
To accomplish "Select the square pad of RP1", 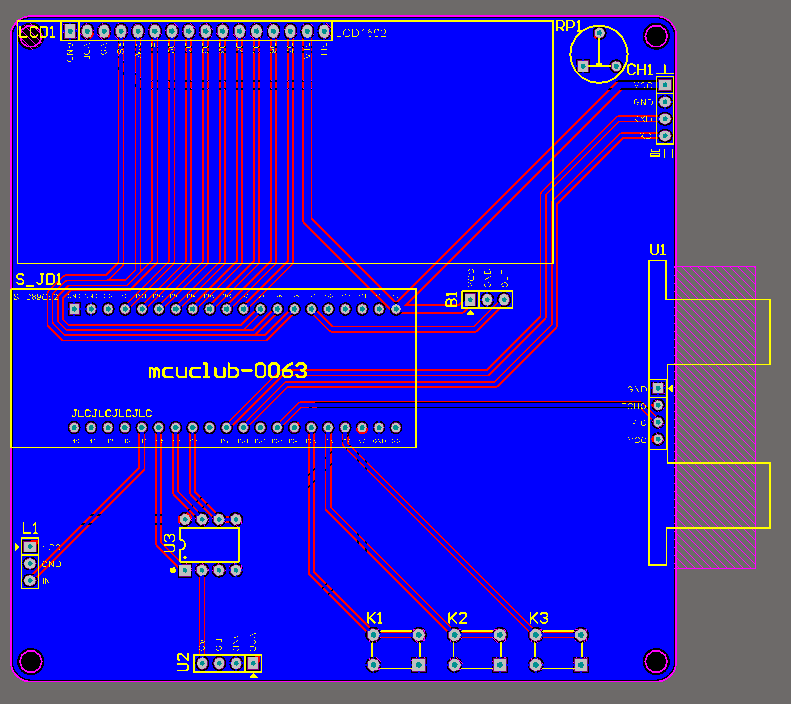I will 583,66.
